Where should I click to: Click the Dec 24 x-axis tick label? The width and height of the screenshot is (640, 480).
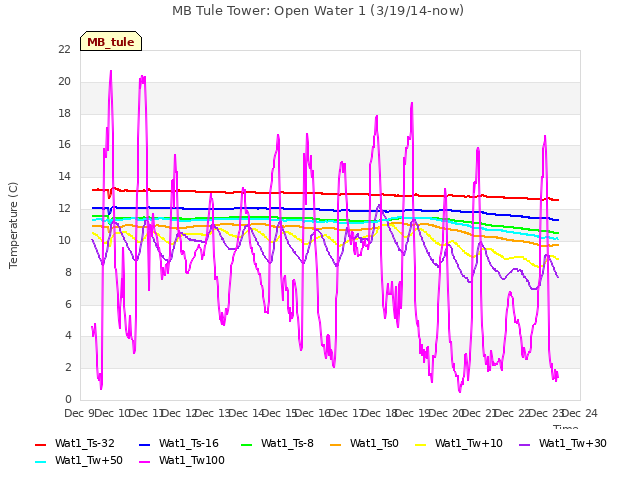[580, 413]
